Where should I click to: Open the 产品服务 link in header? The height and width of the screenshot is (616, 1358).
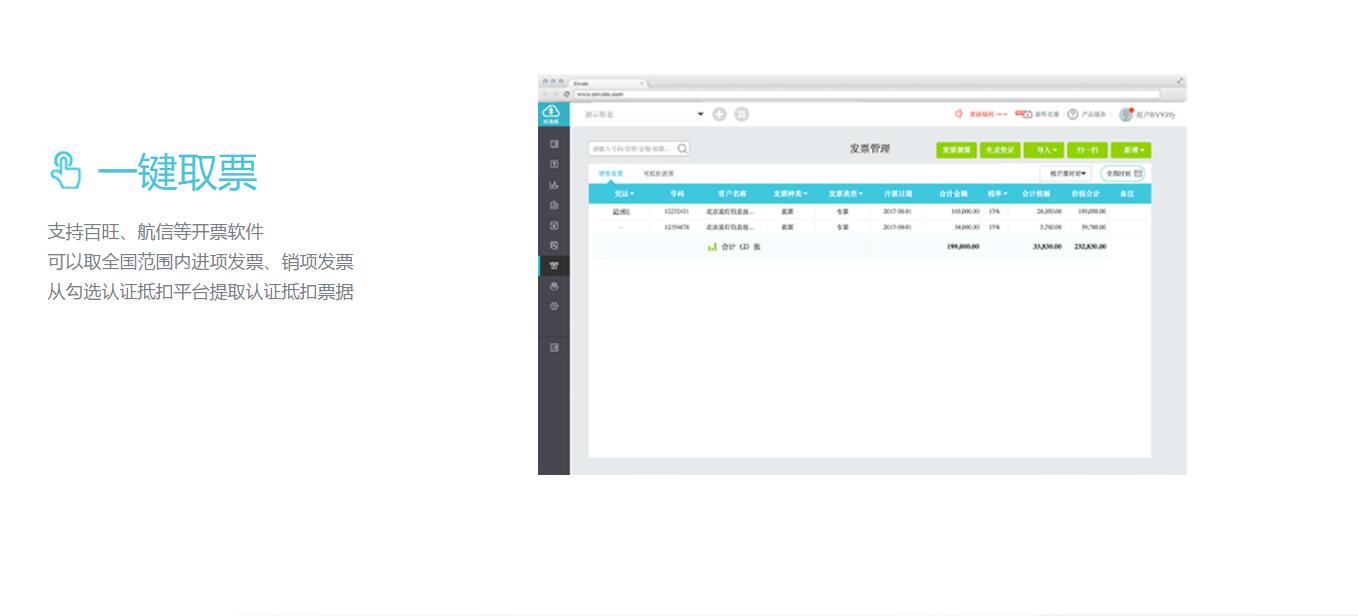(x=1093, y=114)
